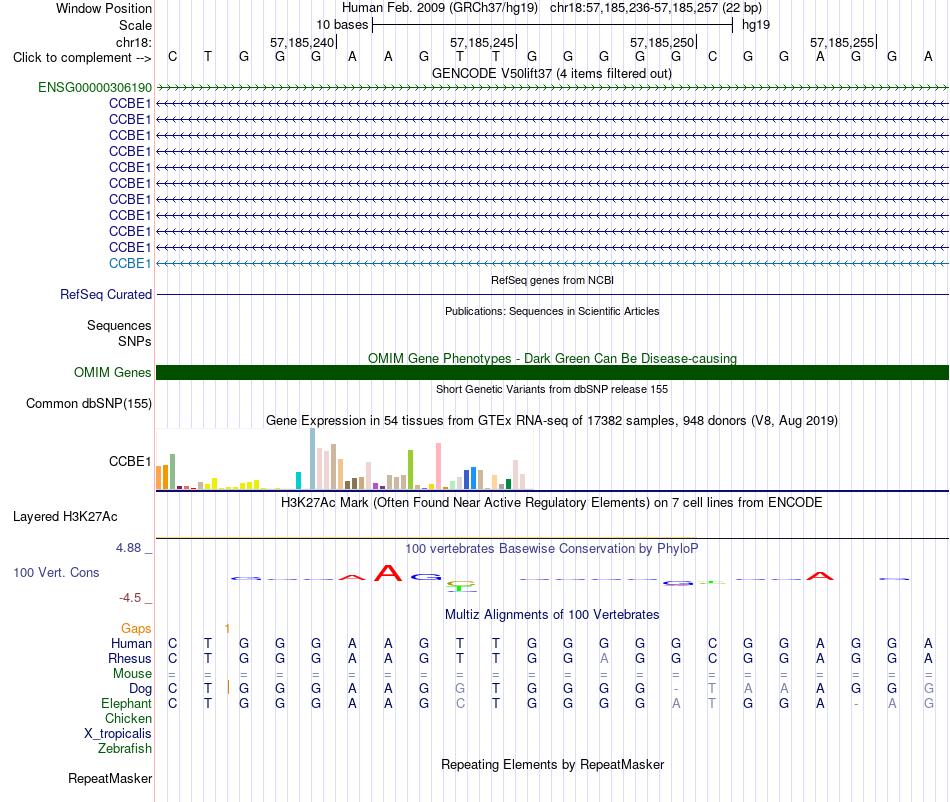The image size is (950, 802).
Task: Click the 57,185,255 position marker
Action: tap(843, 42)
